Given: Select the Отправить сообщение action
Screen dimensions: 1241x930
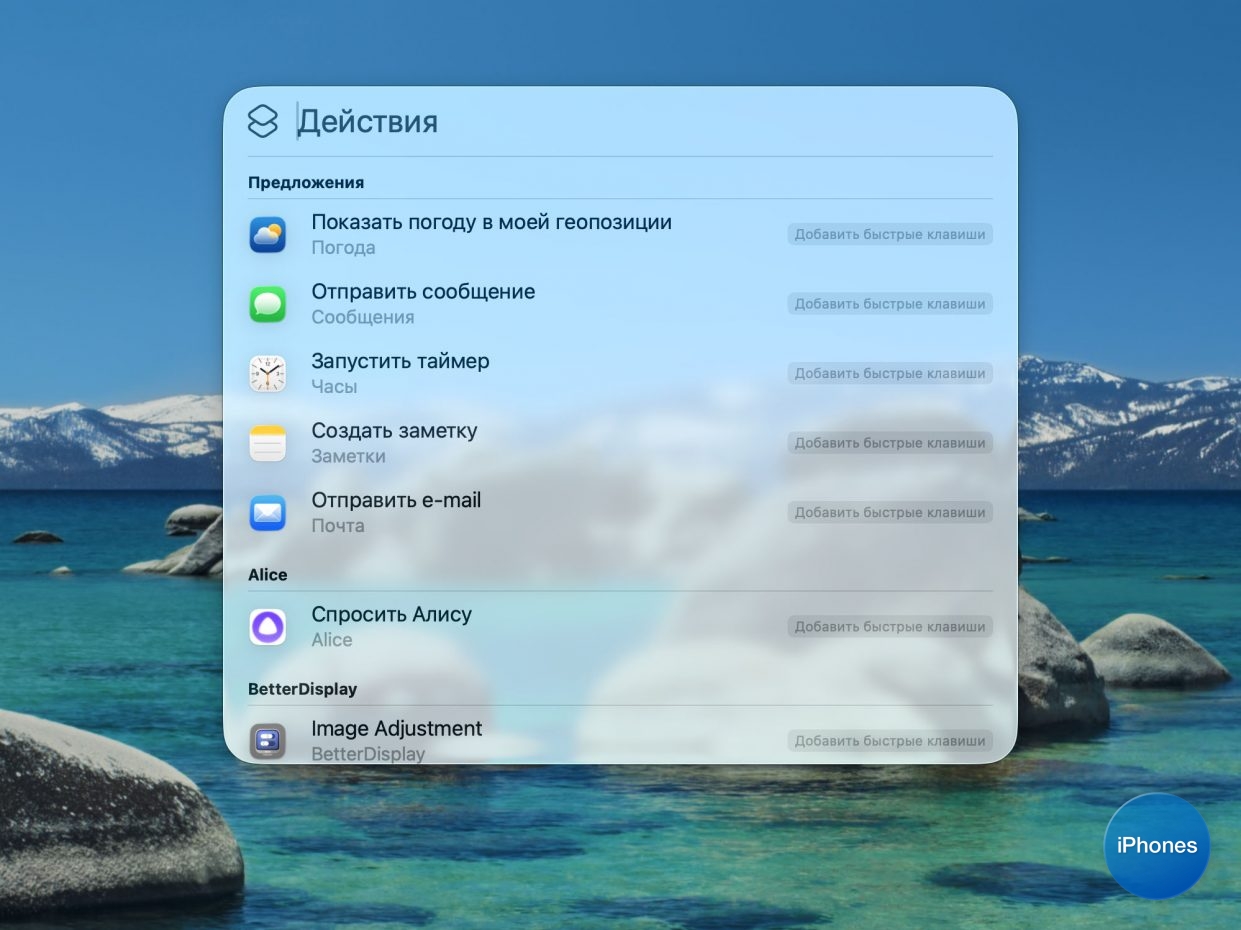Looking at the screenshot, I should click(423, 292).
